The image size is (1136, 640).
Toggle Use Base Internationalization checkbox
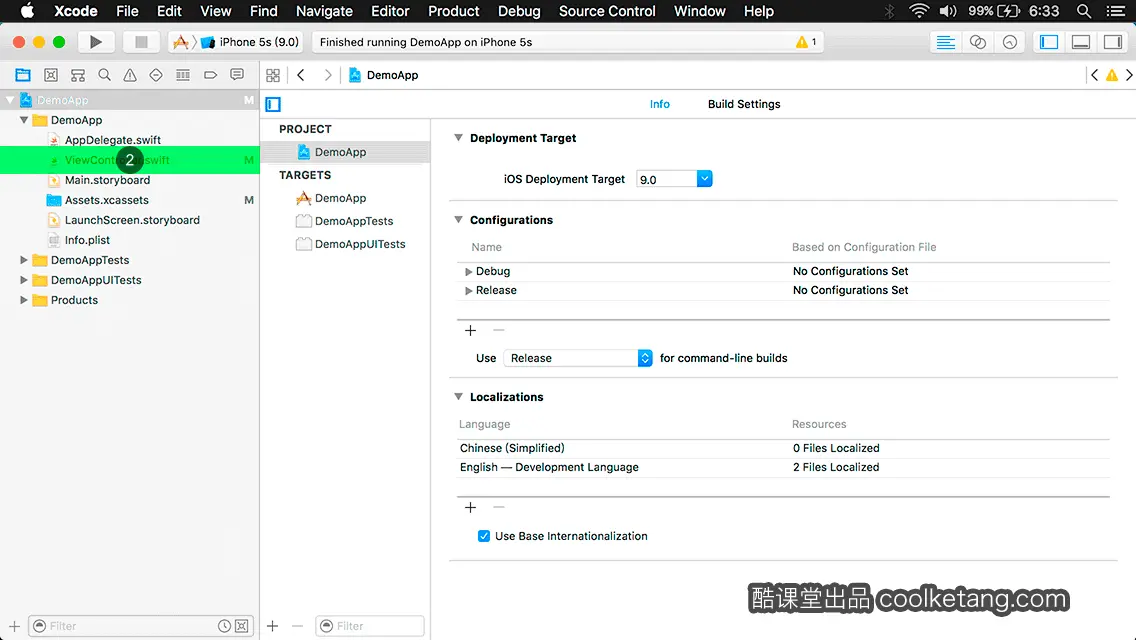pyautogui.click(x=483, y=536)
